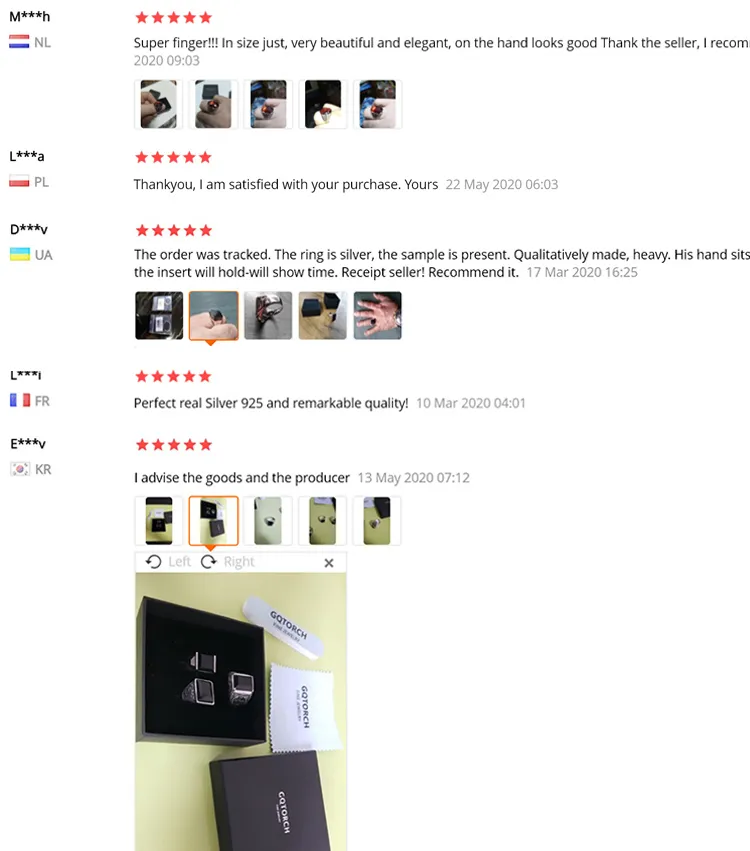The width and height of the screenshot is (750, 851).
Task: Open hand wearing ring photo by D***v
Action: click(x=378, y=315)
